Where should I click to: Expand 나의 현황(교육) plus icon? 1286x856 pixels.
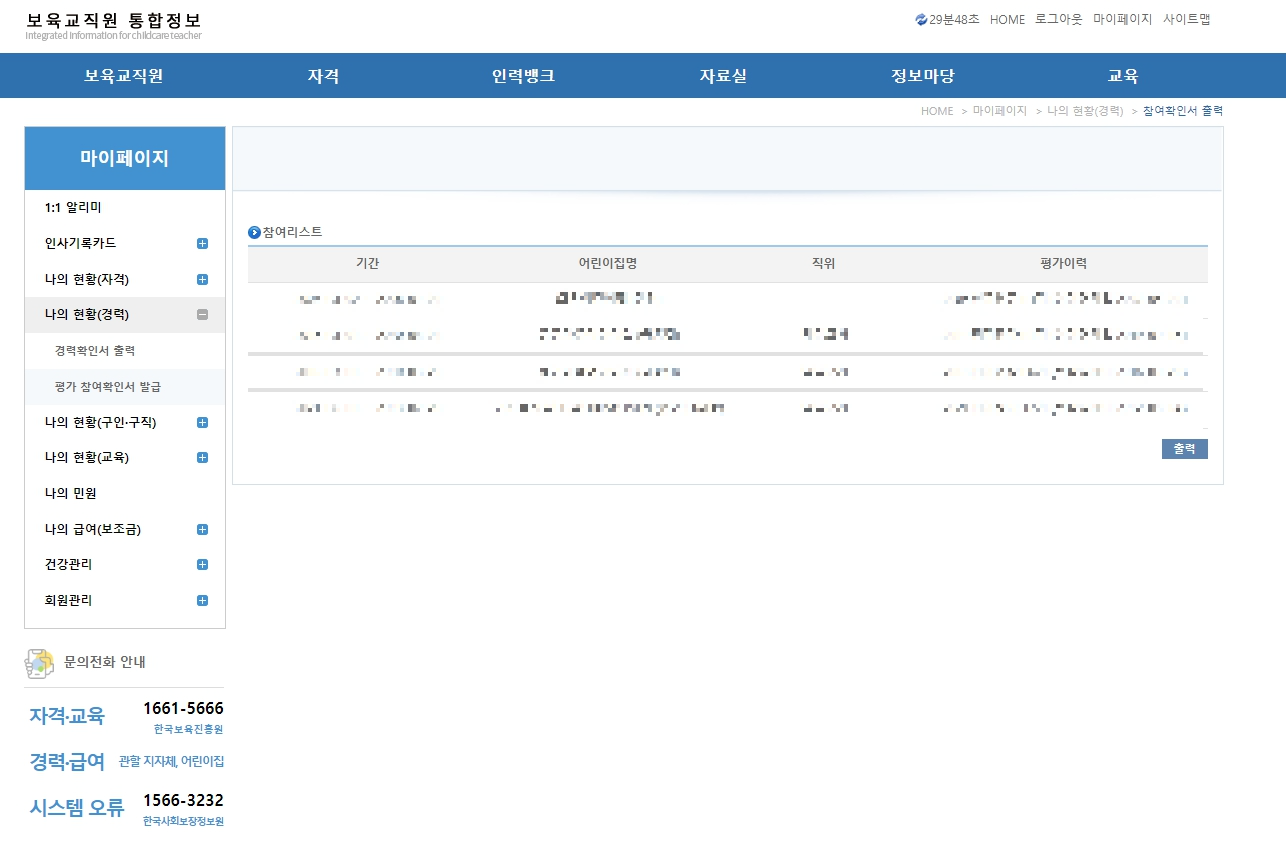[x=203, y=457]
